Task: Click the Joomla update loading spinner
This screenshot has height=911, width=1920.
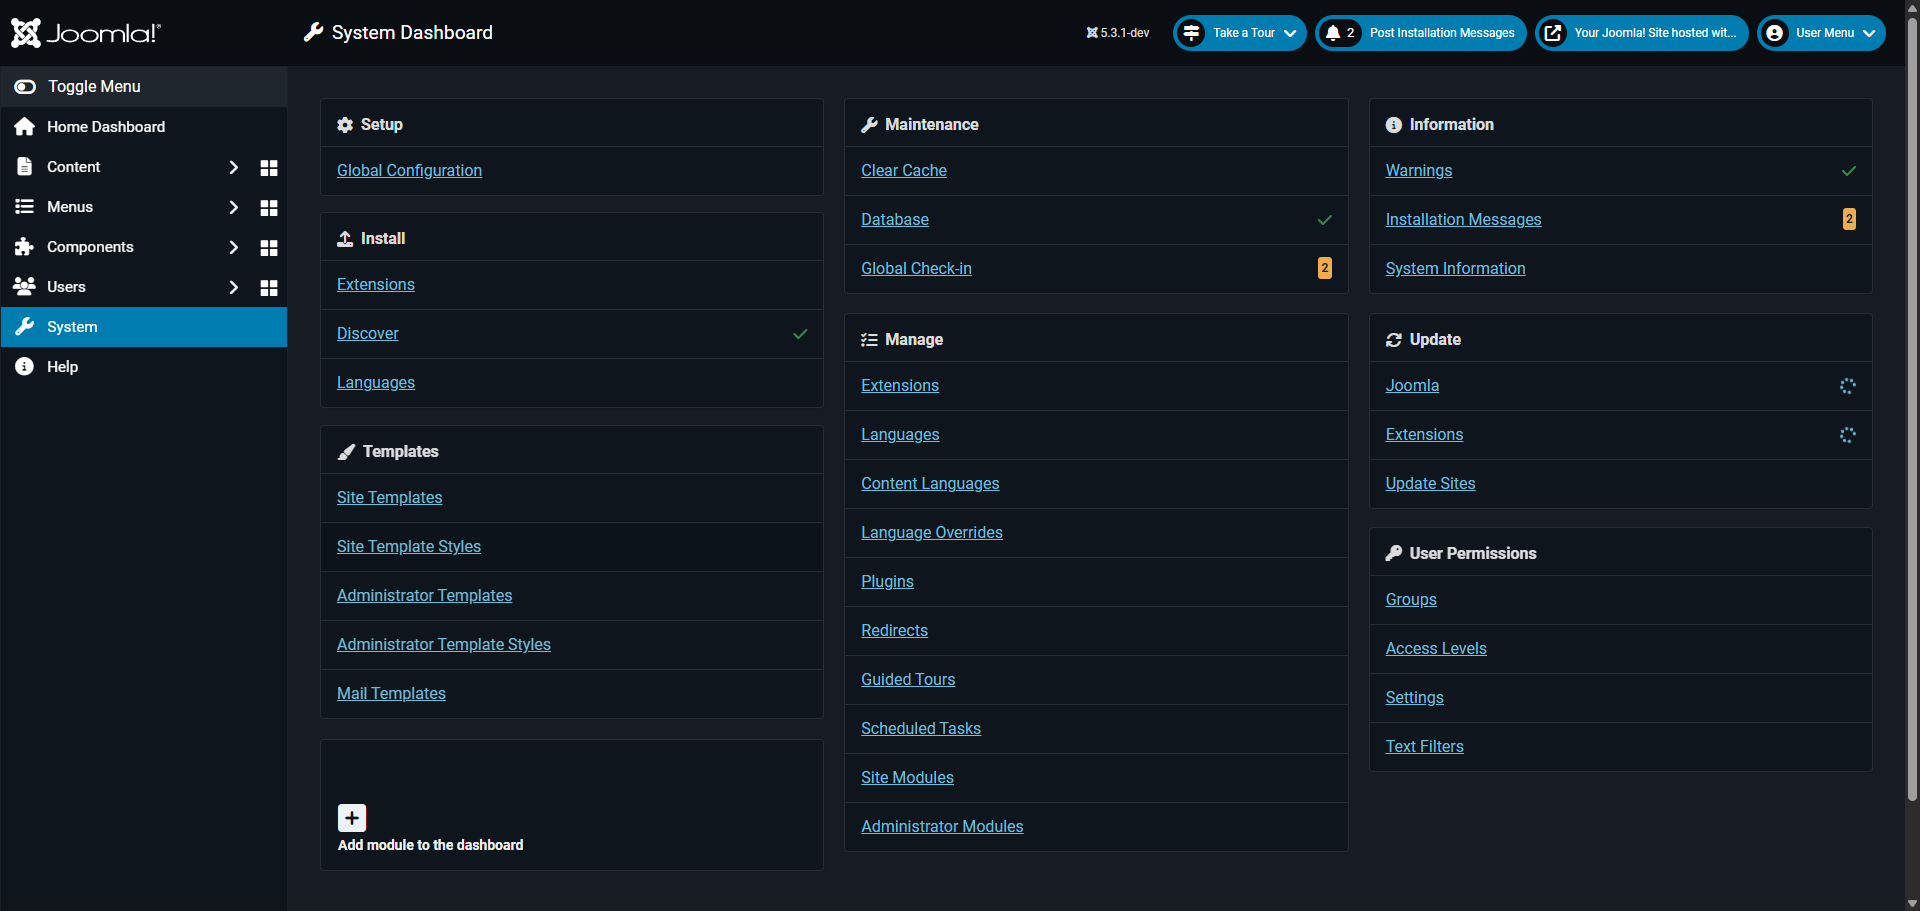Action: click(x=1848, y=386)
